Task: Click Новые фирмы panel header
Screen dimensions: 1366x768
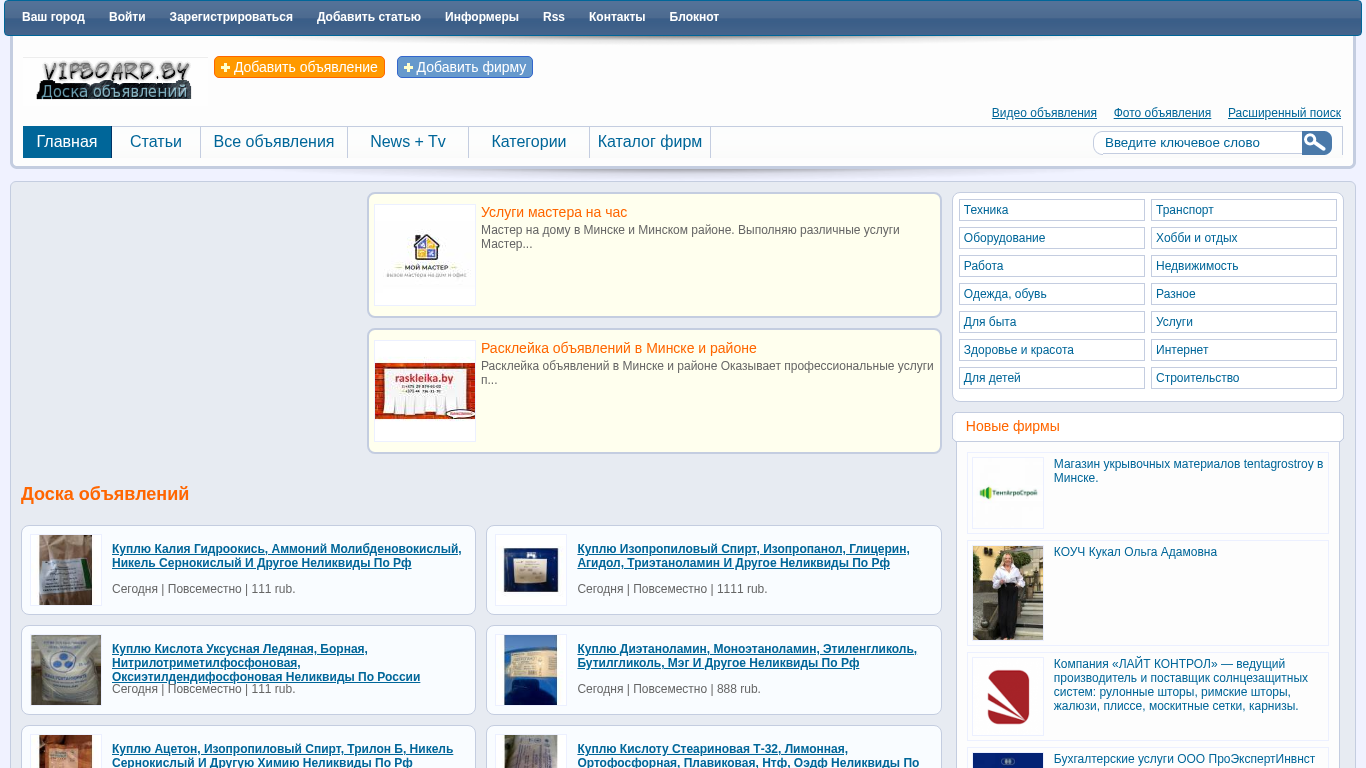Action: [x=1148, y=427]
